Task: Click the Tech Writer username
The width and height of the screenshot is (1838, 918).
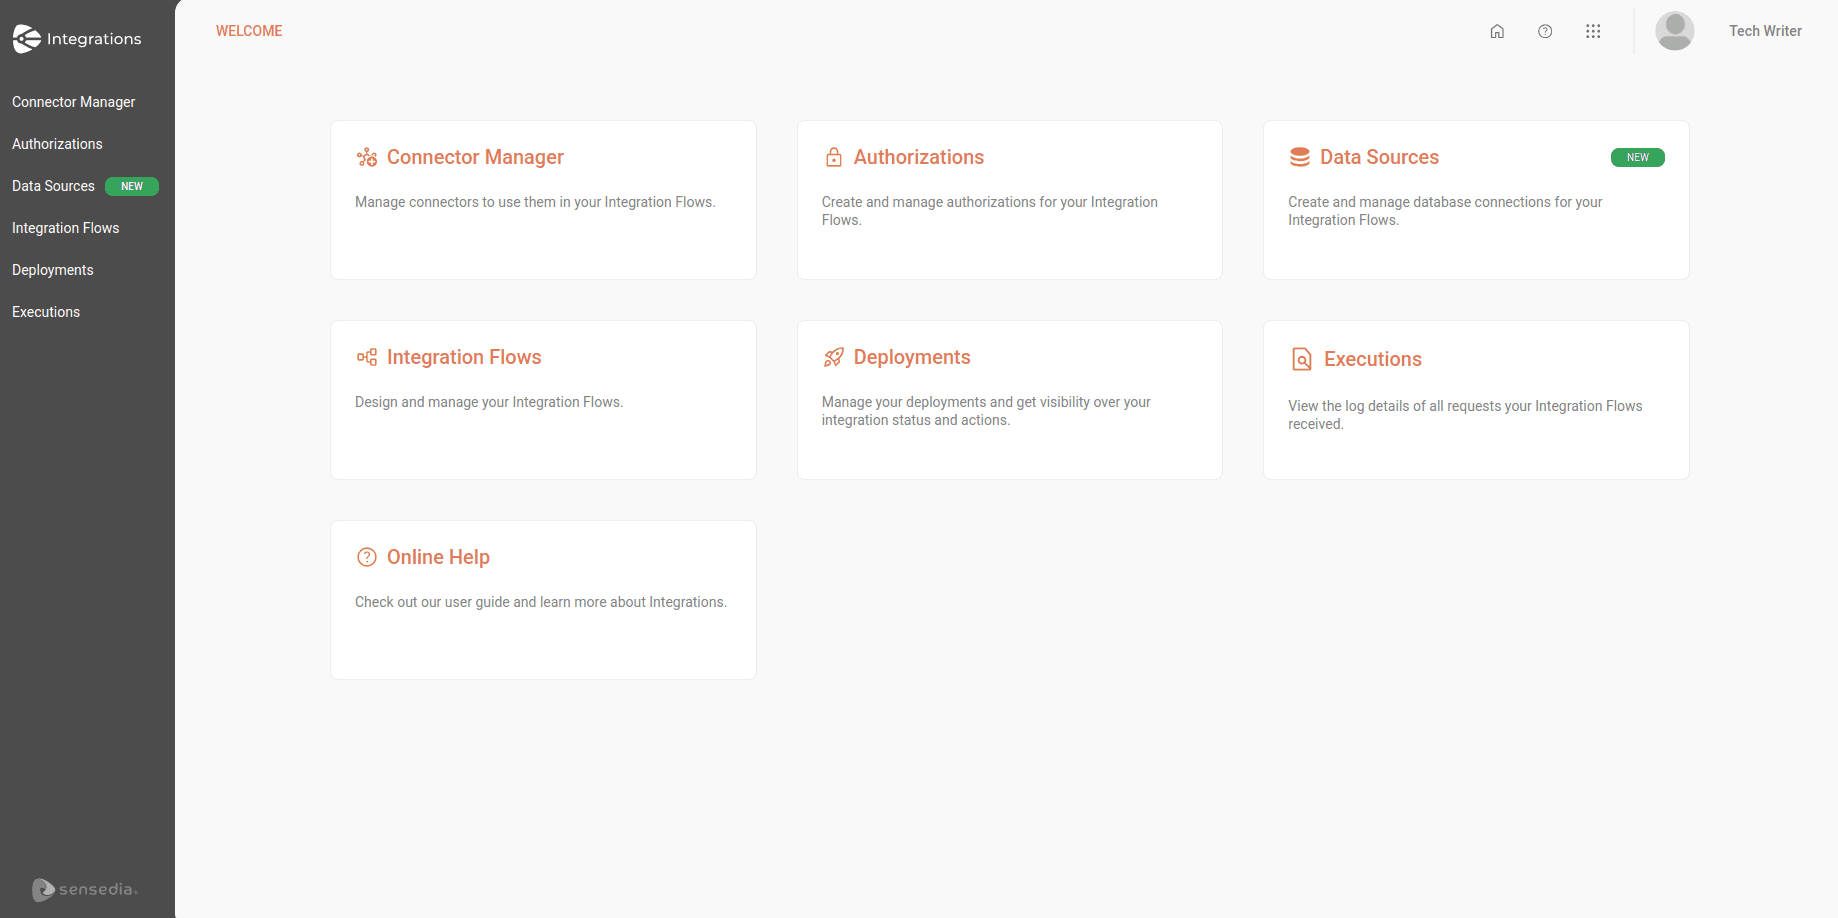Action: pos(1765,31)
